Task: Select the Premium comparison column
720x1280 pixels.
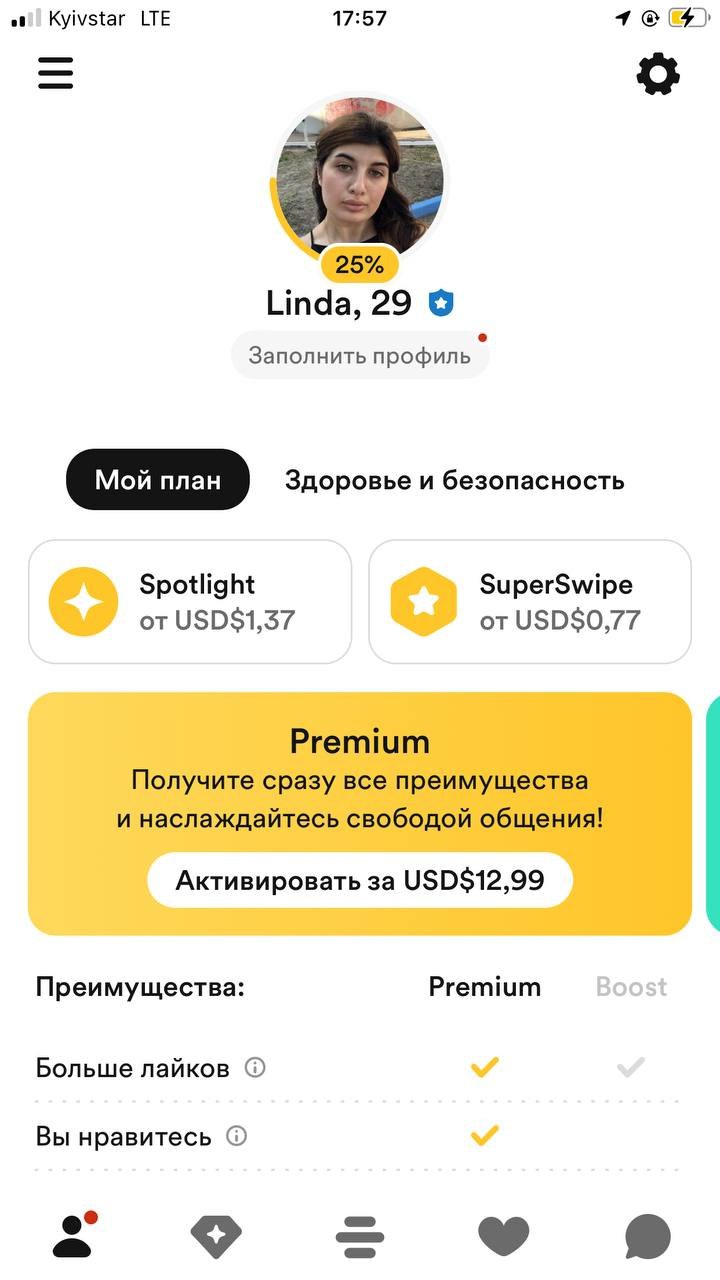Action: (x=484, y=987)
